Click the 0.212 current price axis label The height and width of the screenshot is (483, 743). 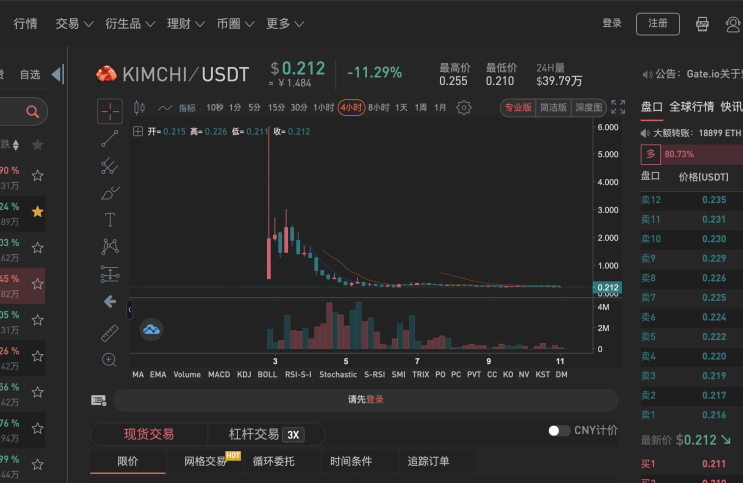(608, 287)
